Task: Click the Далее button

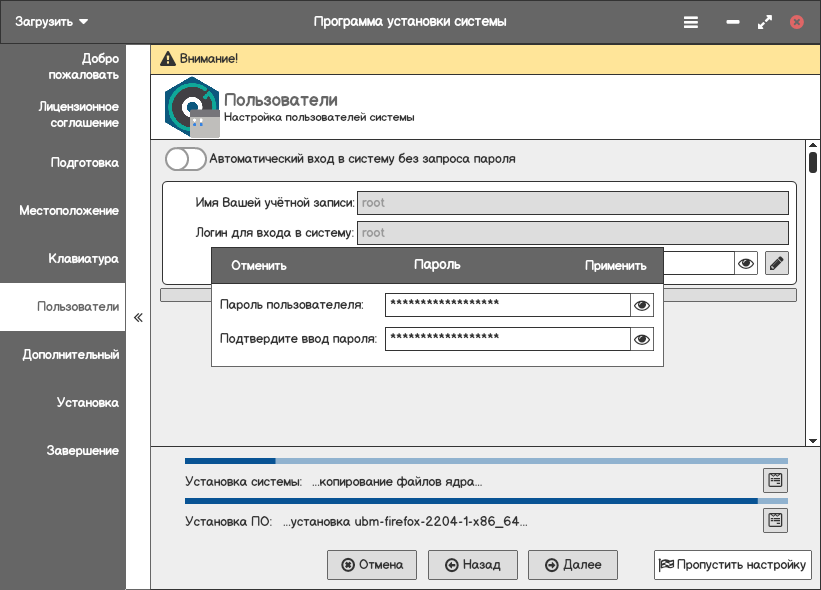Action: [x=573, y=565]
